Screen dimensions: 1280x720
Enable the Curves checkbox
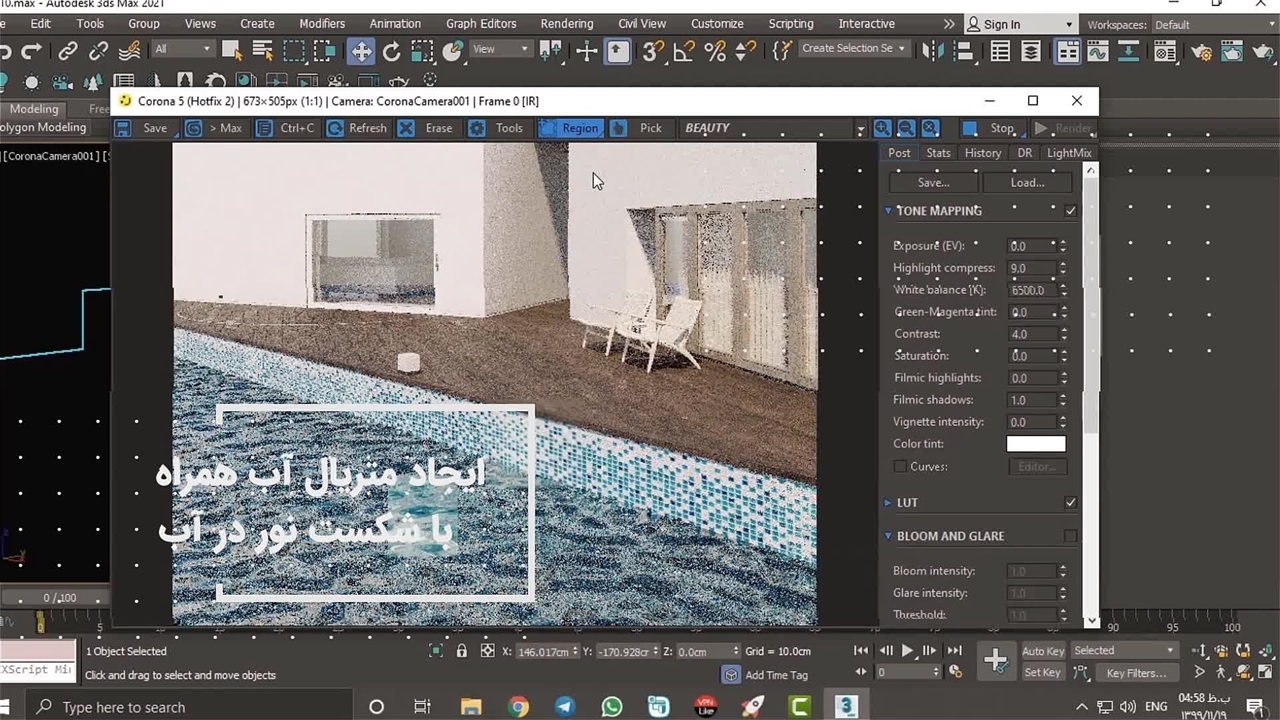900,467
